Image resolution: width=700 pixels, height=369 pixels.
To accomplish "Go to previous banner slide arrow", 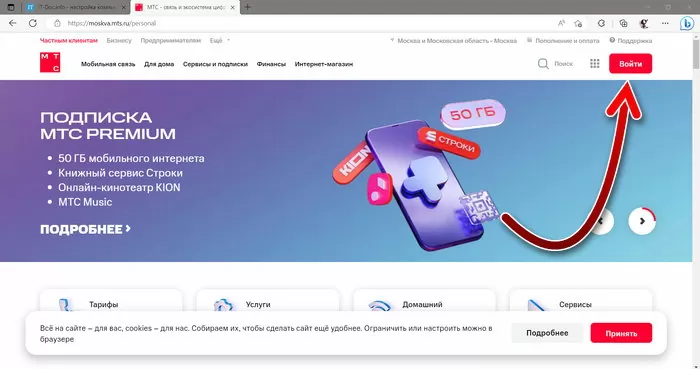I will pyautogui.click(x=601, y=221).
